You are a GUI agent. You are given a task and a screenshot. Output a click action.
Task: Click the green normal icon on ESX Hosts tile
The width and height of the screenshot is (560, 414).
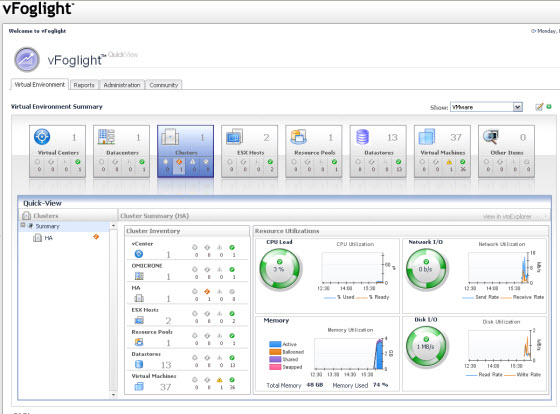(x=270, y=162)
